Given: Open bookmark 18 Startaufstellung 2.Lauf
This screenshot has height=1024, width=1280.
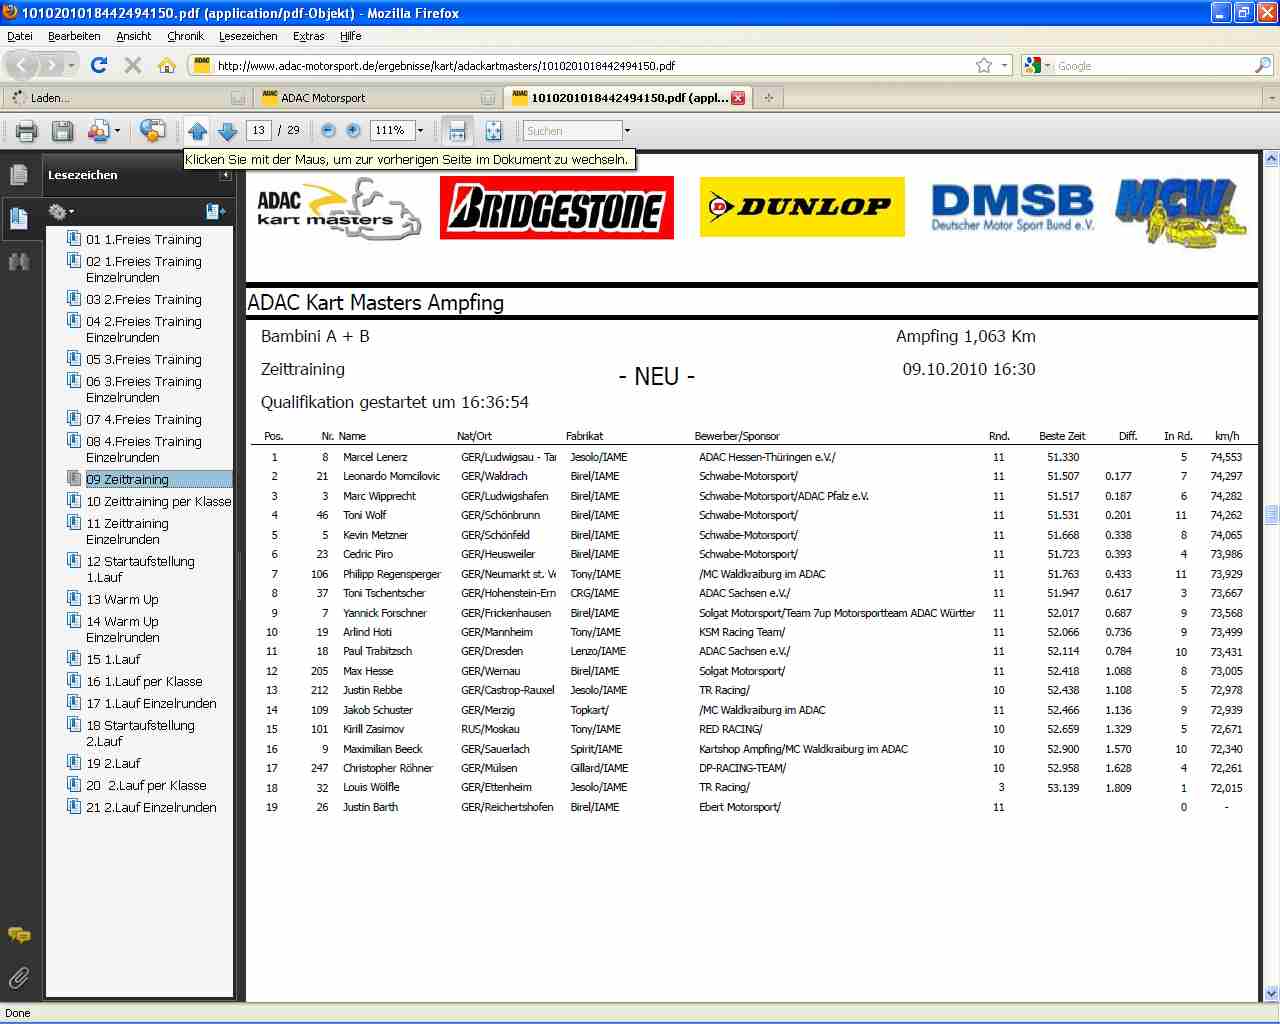Looking at the screenshot, I should [x=140, y=734].
